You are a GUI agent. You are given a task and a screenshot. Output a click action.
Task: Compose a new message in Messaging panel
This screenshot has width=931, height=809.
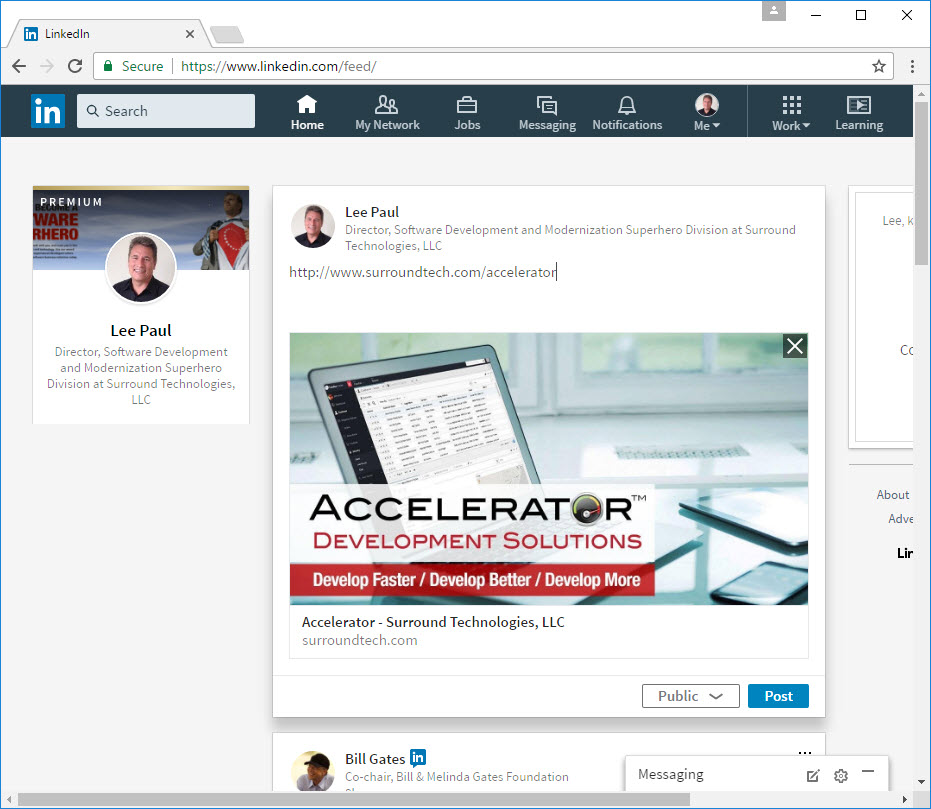(813, 775)
